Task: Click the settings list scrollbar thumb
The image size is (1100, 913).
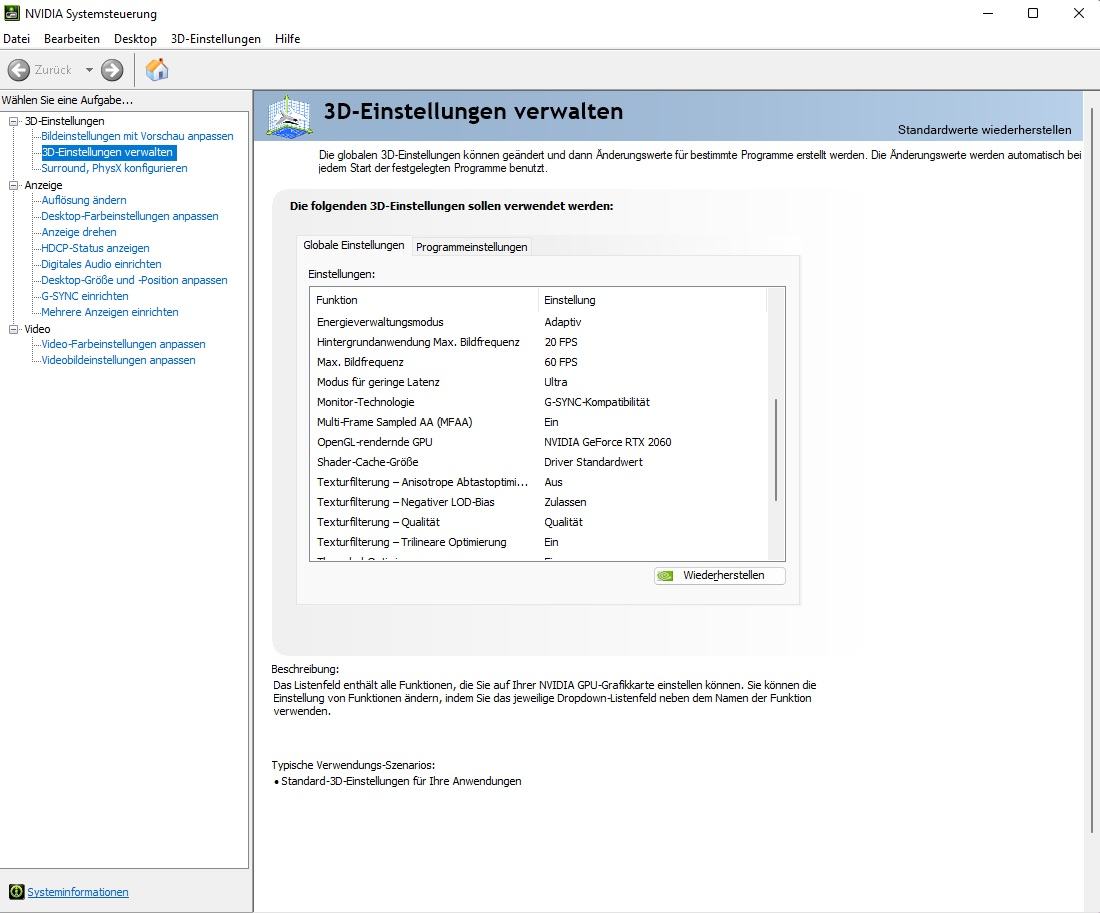Action: click(x=776, y=450)
